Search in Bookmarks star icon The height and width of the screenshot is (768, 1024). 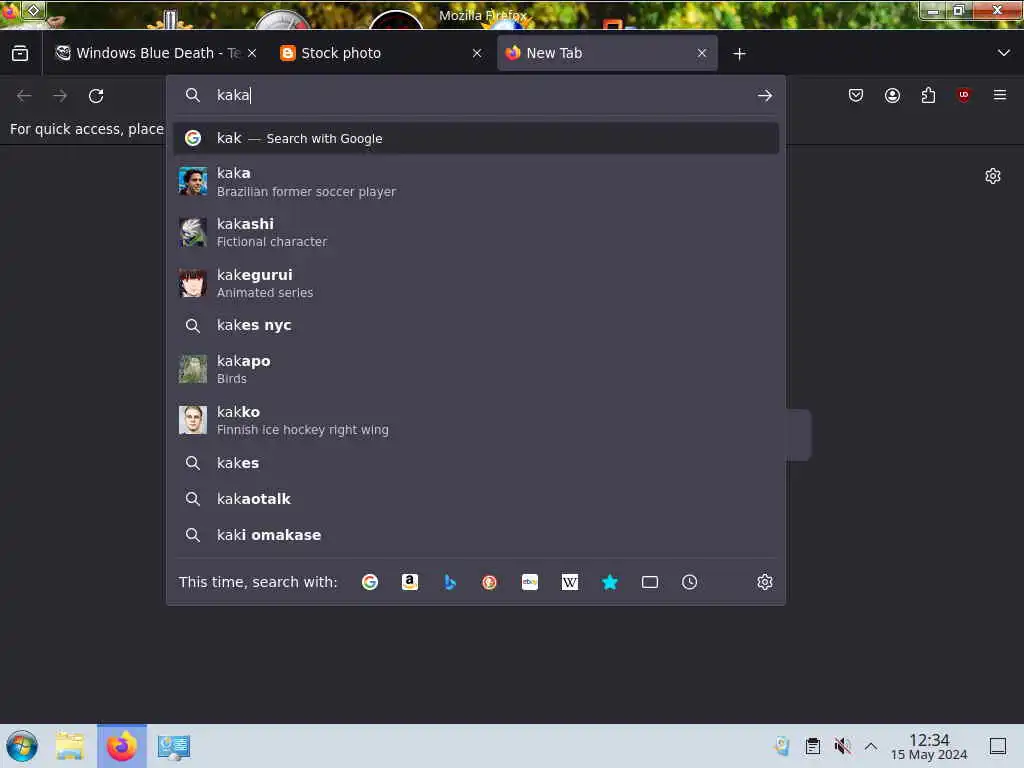click(609, 582)
